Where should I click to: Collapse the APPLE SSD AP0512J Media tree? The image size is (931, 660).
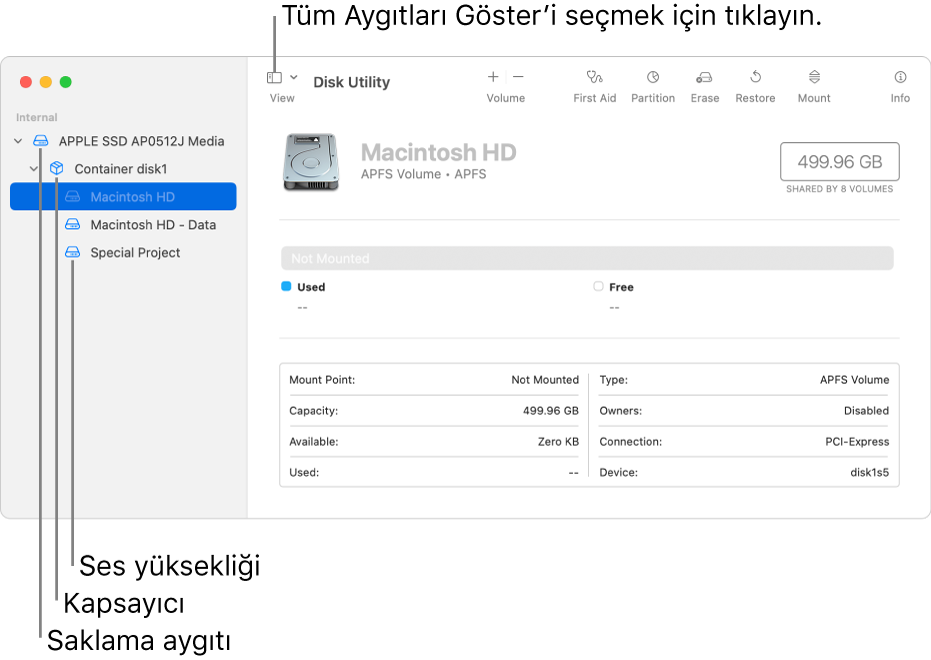click(x=18, y=141)
